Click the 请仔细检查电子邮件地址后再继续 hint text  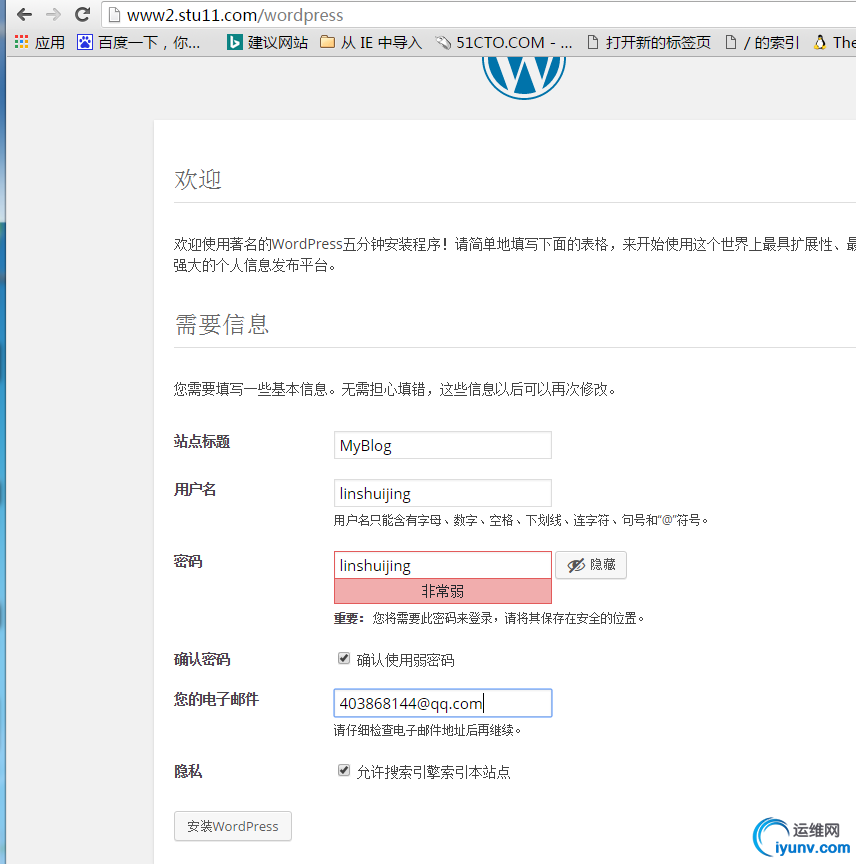[427, 730]
